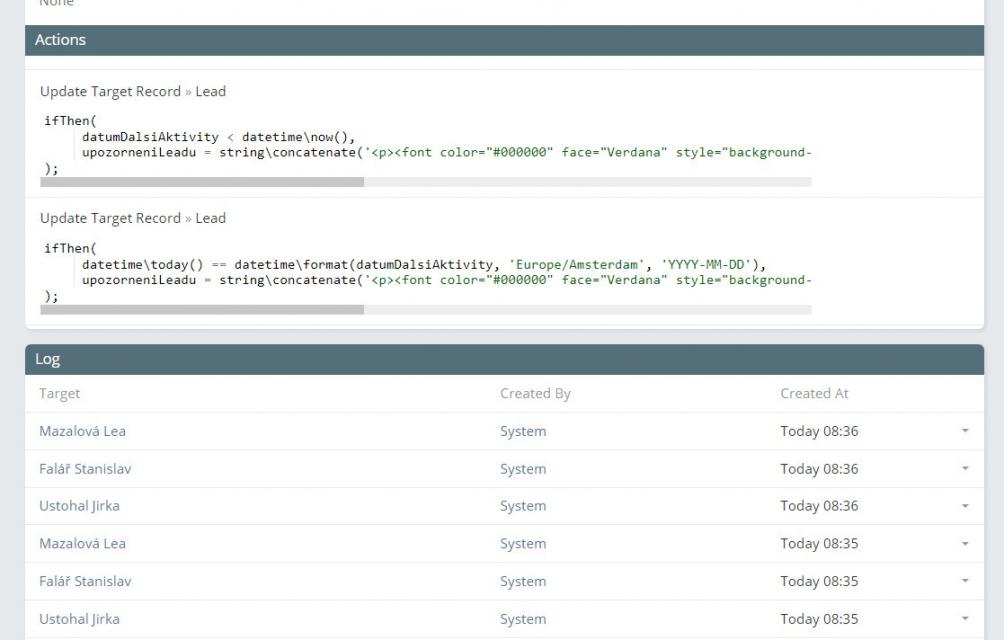
Task: Click Falář Stanislav link logged at 08:35
Action: coord(85,581)
